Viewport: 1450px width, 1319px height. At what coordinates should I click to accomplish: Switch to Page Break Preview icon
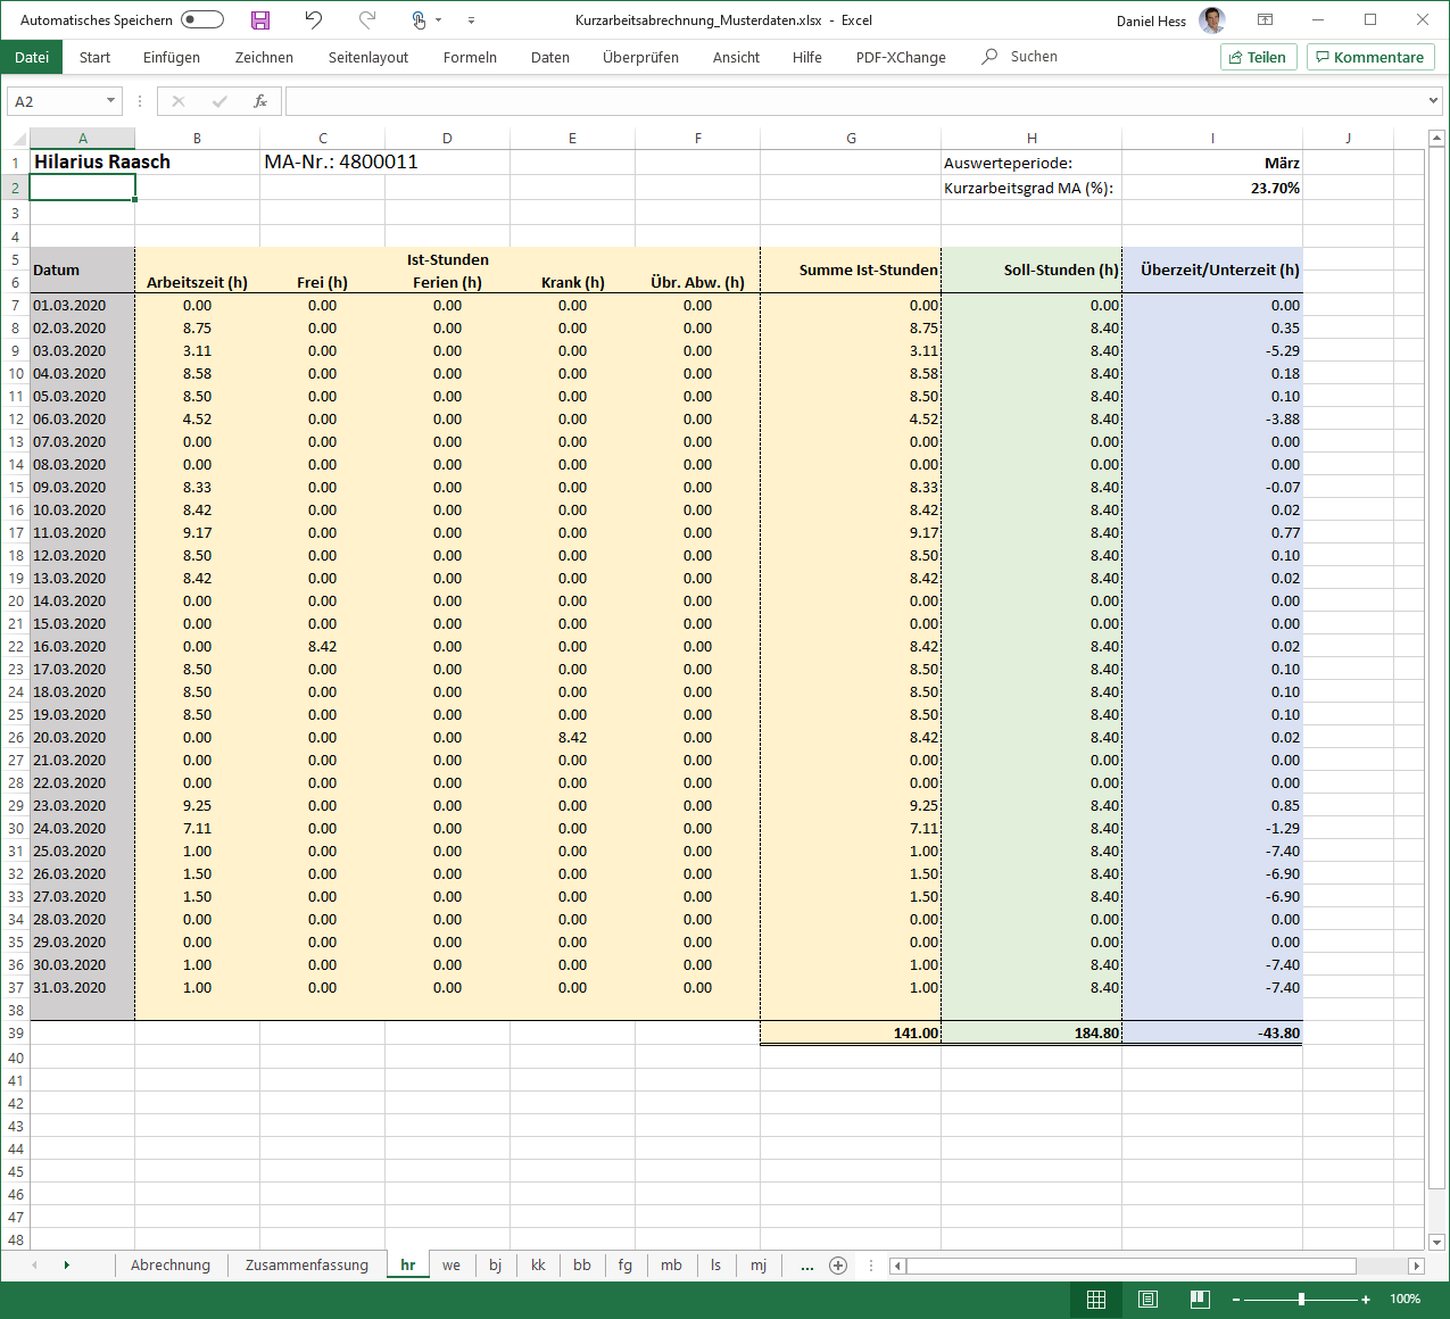pyautogui.click(x=1200, y=1299)
